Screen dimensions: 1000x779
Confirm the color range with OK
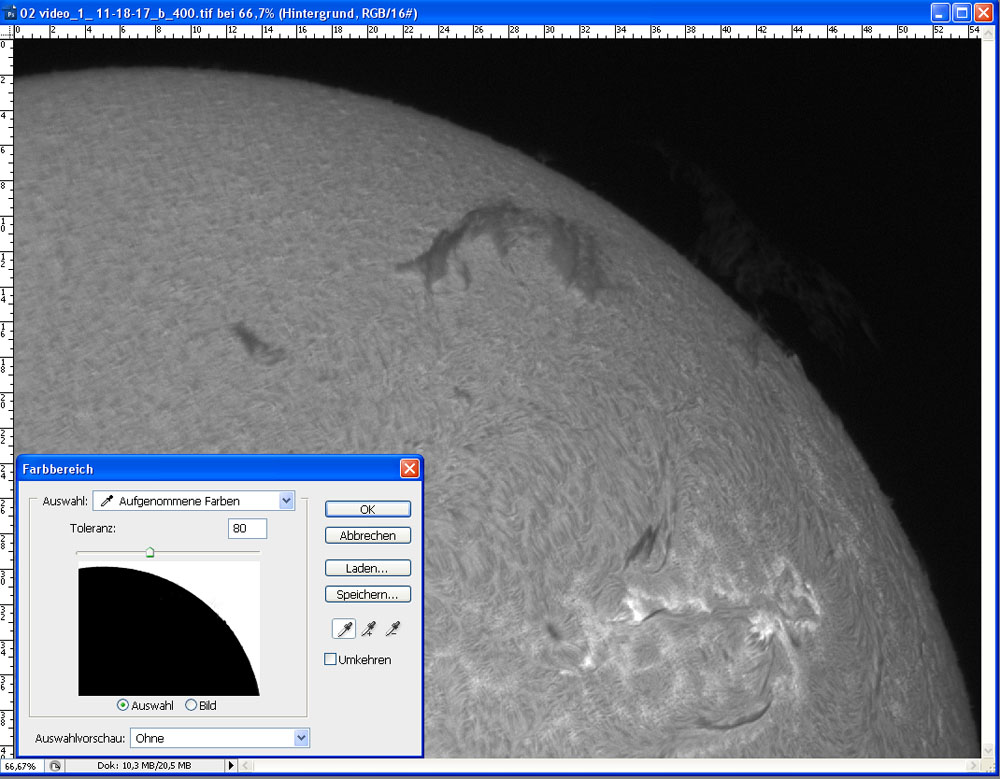(368, 509)
